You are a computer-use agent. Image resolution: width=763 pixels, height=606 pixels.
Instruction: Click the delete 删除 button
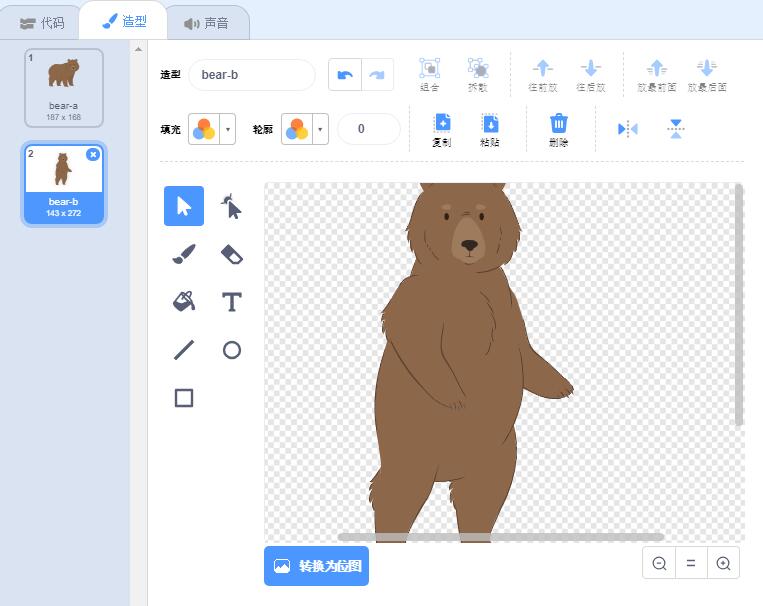pyautogui.click(x=559, y=129)
